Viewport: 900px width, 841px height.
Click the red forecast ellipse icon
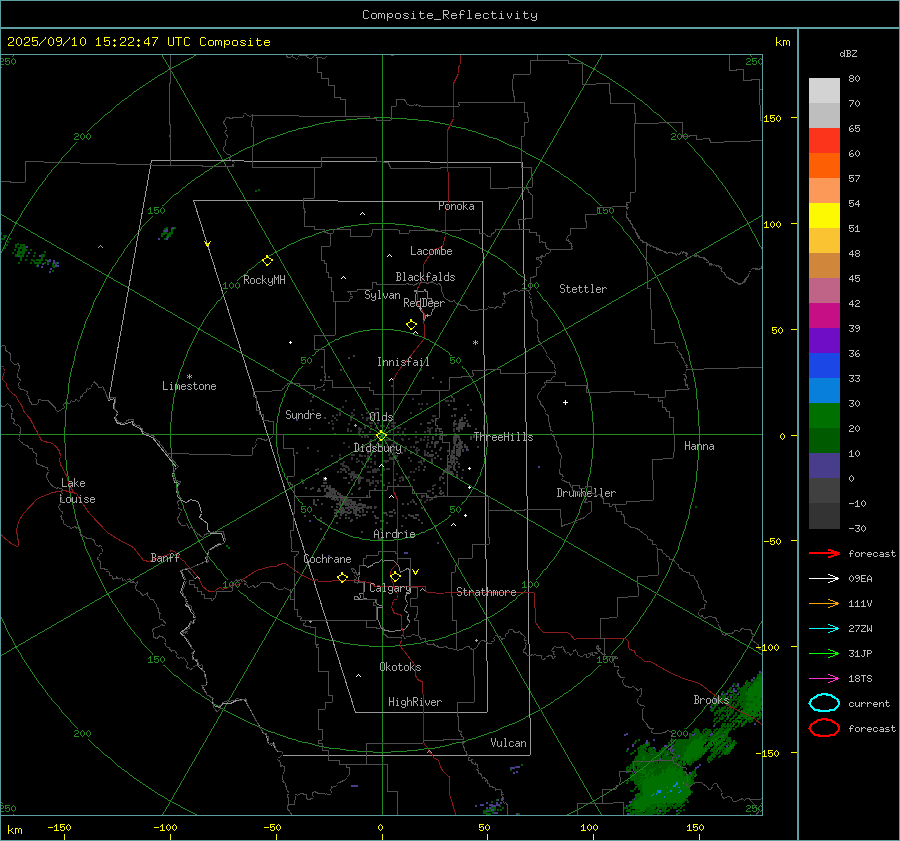[824, 728]
